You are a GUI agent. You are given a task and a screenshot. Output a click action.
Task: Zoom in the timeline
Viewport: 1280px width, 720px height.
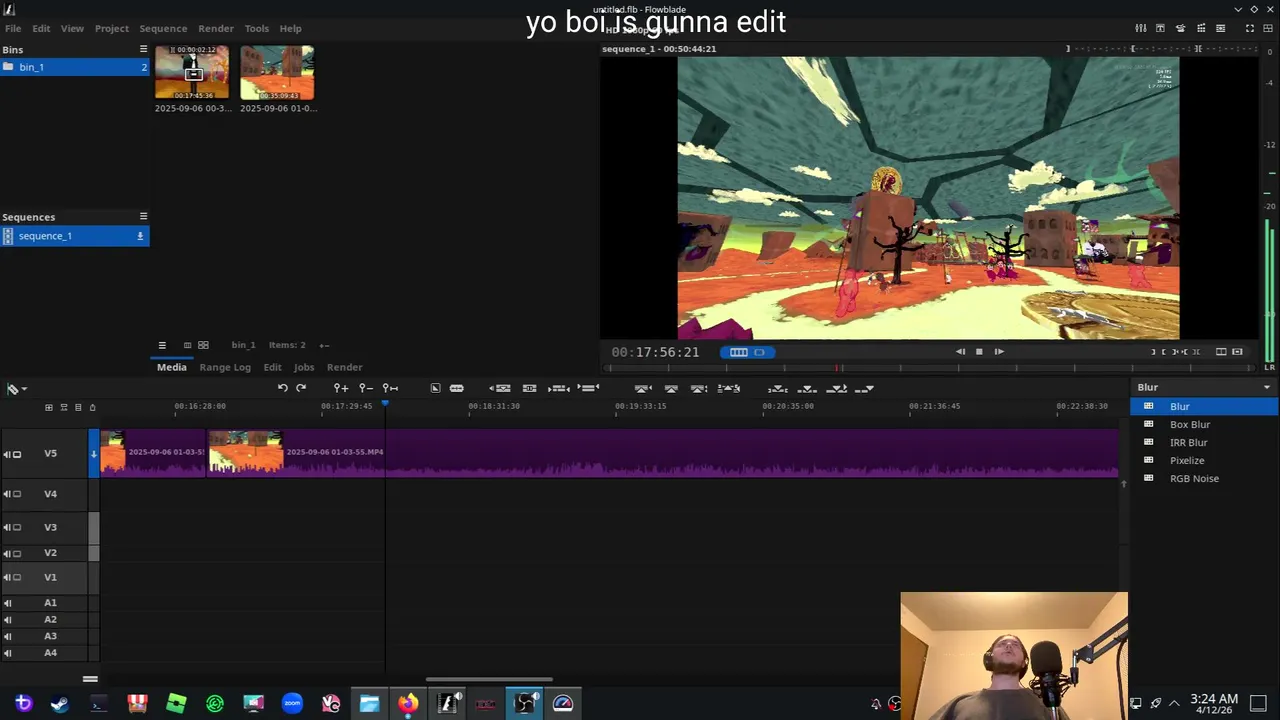(x=341, y=388)
